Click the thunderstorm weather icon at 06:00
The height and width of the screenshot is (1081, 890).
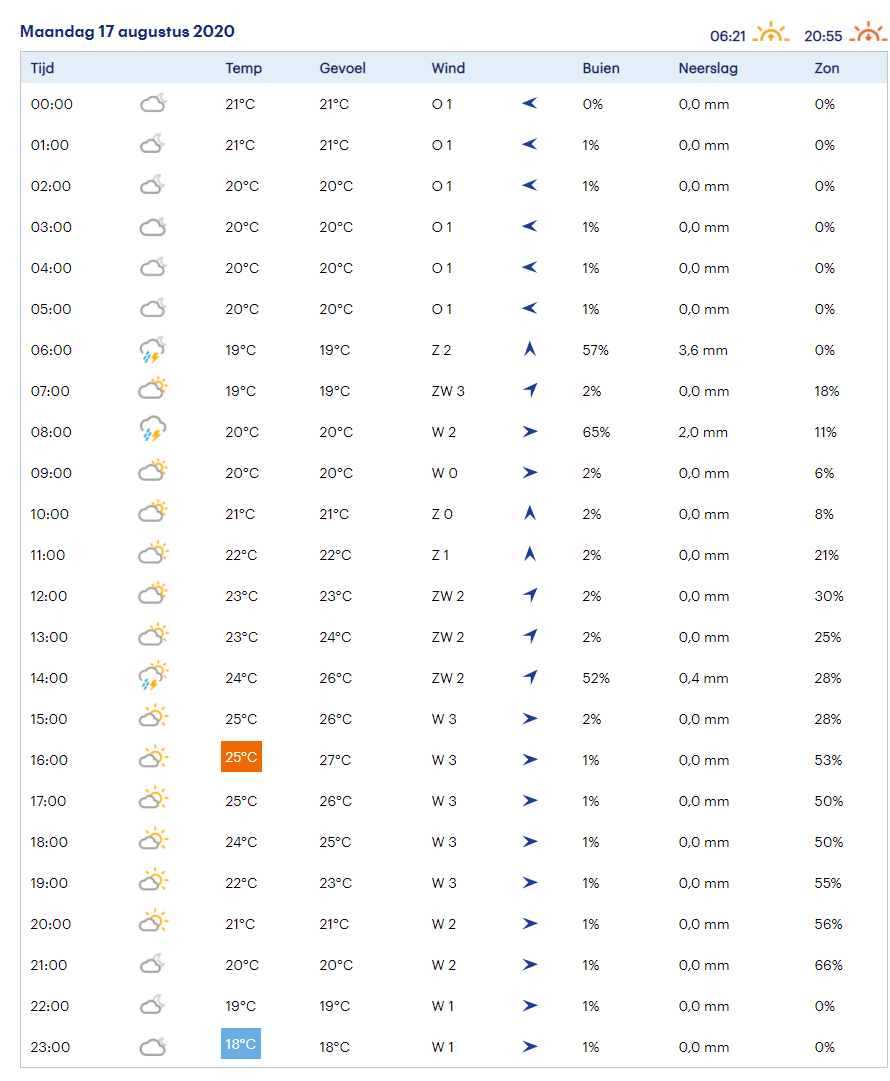tap(152, 350)
